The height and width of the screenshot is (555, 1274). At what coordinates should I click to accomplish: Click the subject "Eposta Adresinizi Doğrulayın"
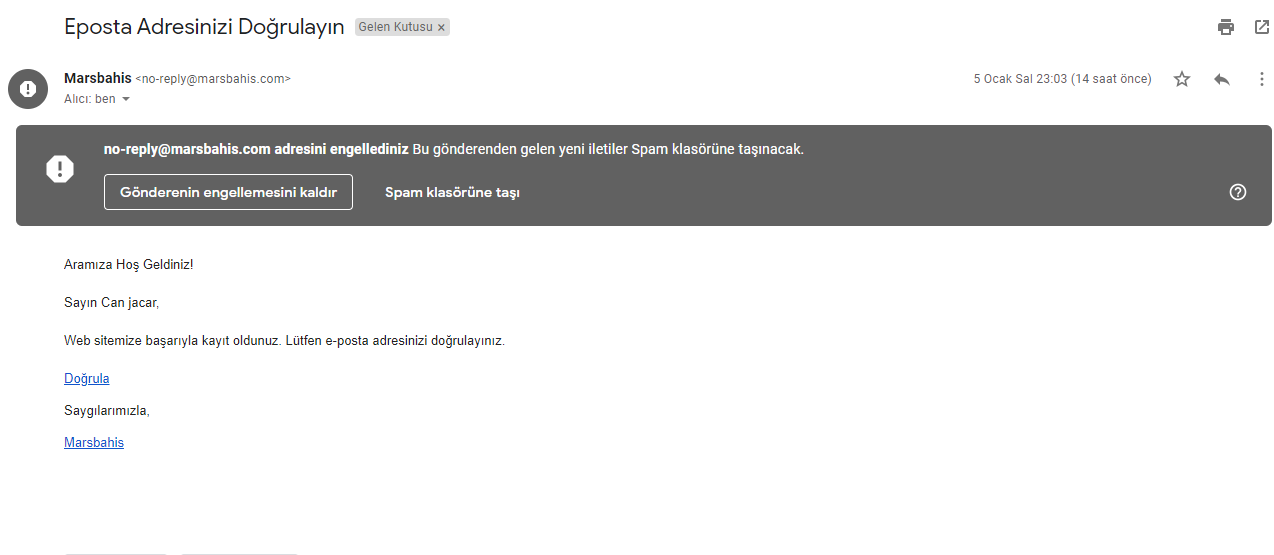(x=205, y=27)
